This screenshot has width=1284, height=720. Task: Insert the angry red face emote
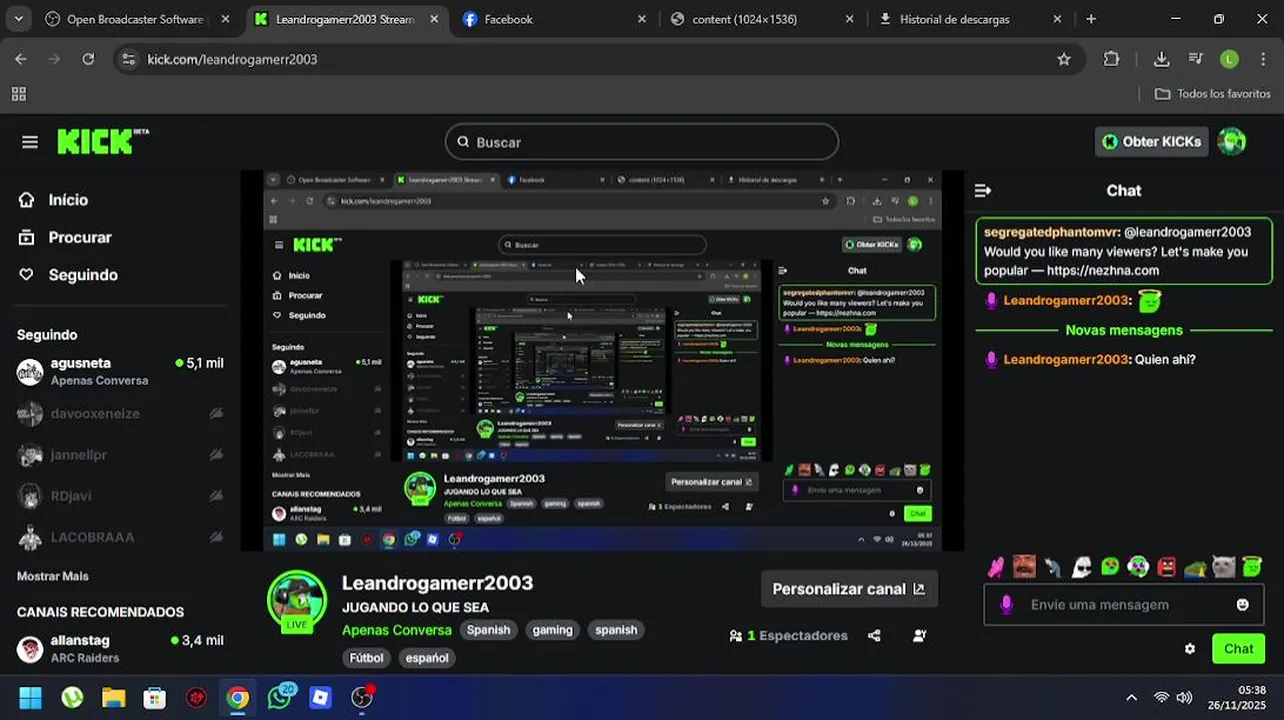[x=1167, y=568]
